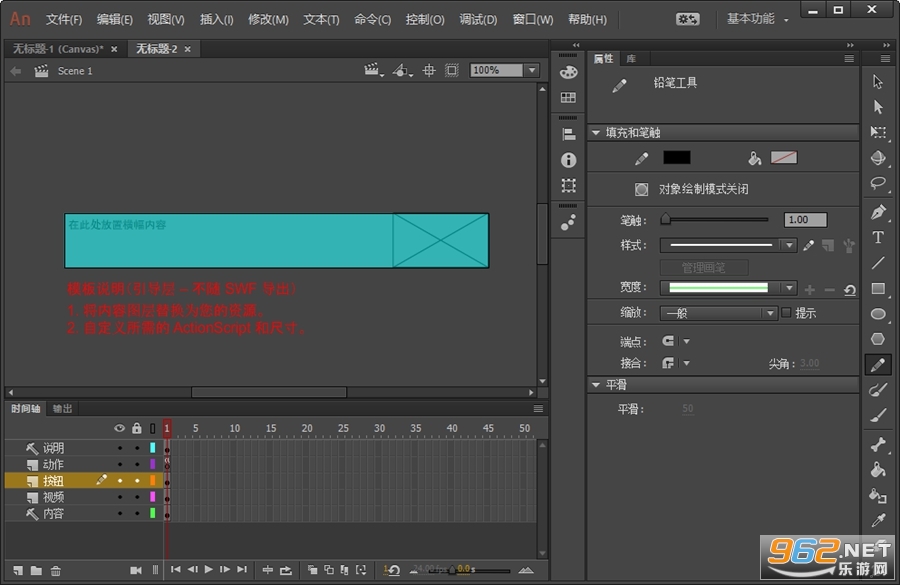Select the Subselection tool

coord(878,107)
